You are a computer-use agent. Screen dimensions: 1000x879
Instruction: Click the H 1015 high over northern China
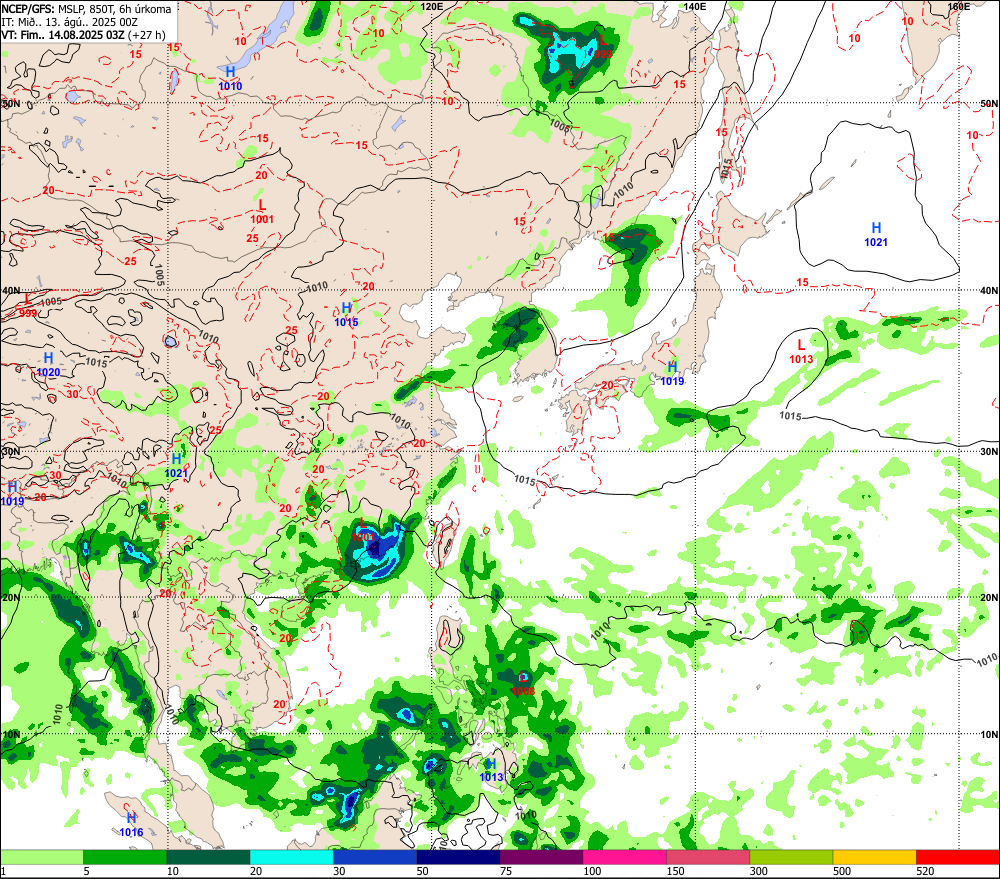tap(346, 315)
